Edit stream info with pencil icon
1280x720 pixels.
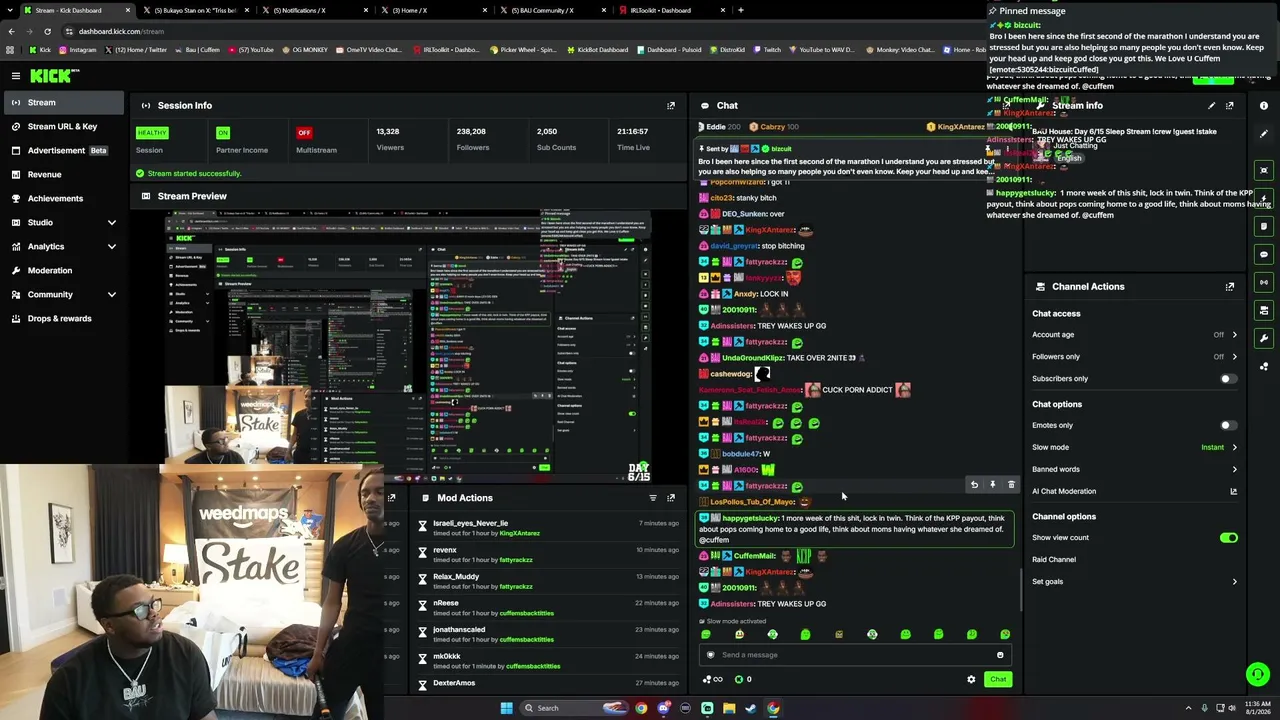pos(1211,105)
